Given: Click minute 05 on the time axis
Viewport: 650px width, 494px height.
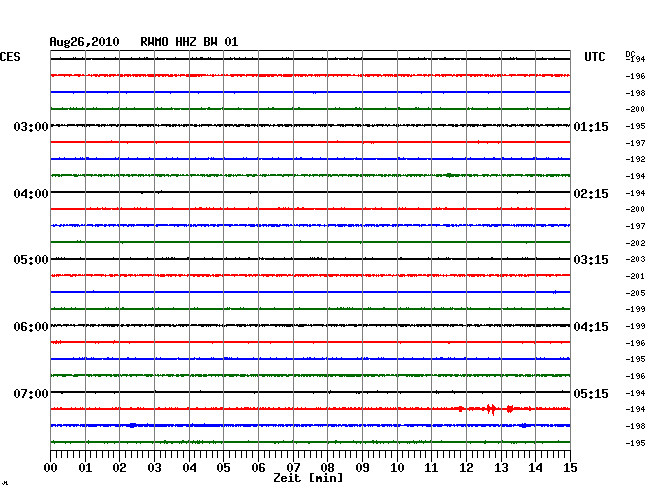Looking at the screenshot, I should (x=223, y=468).
